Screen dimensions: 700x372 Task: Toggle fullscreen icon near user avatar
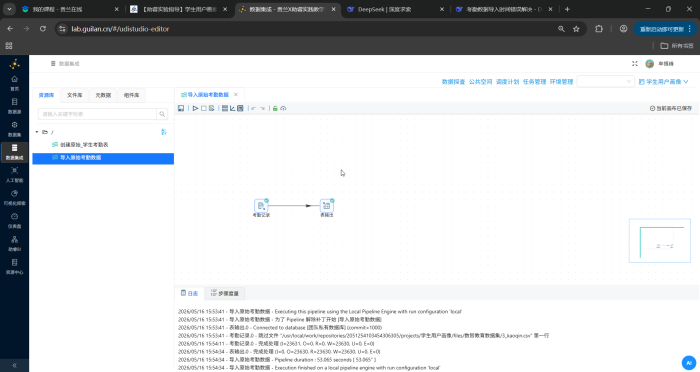click(635, 64)
